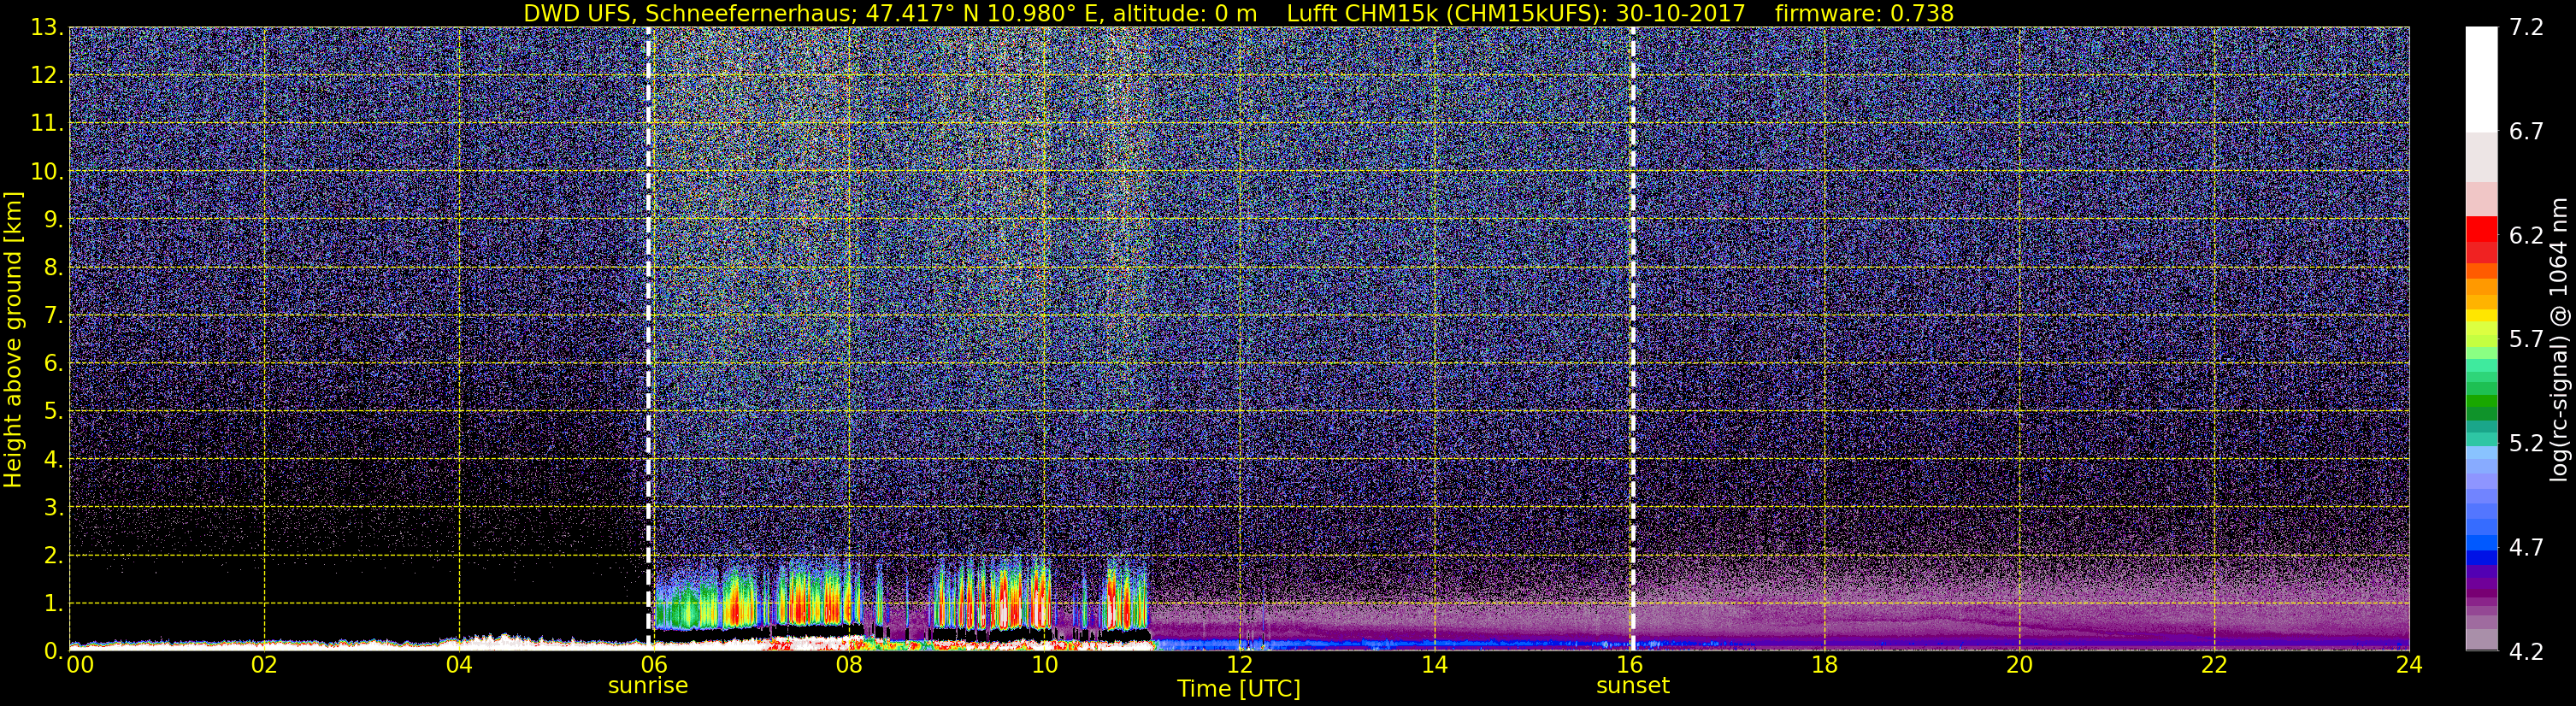Viewport: 2576px width, 706px height.
Task: Click time-axis tick label '14'
Action: [x=1434, y=665]
